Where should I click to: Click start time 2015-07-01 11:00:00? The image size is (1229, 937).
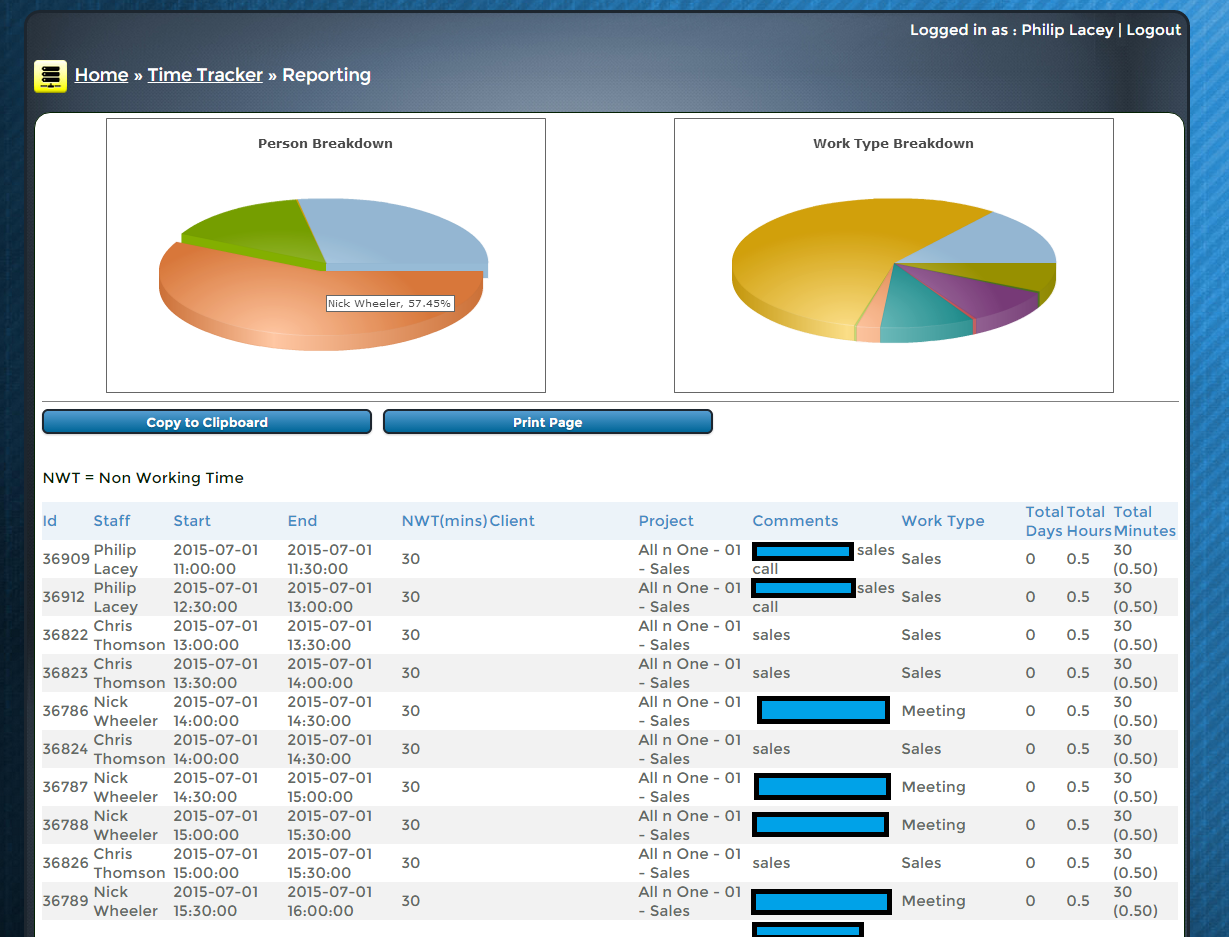tap(216, 559)
